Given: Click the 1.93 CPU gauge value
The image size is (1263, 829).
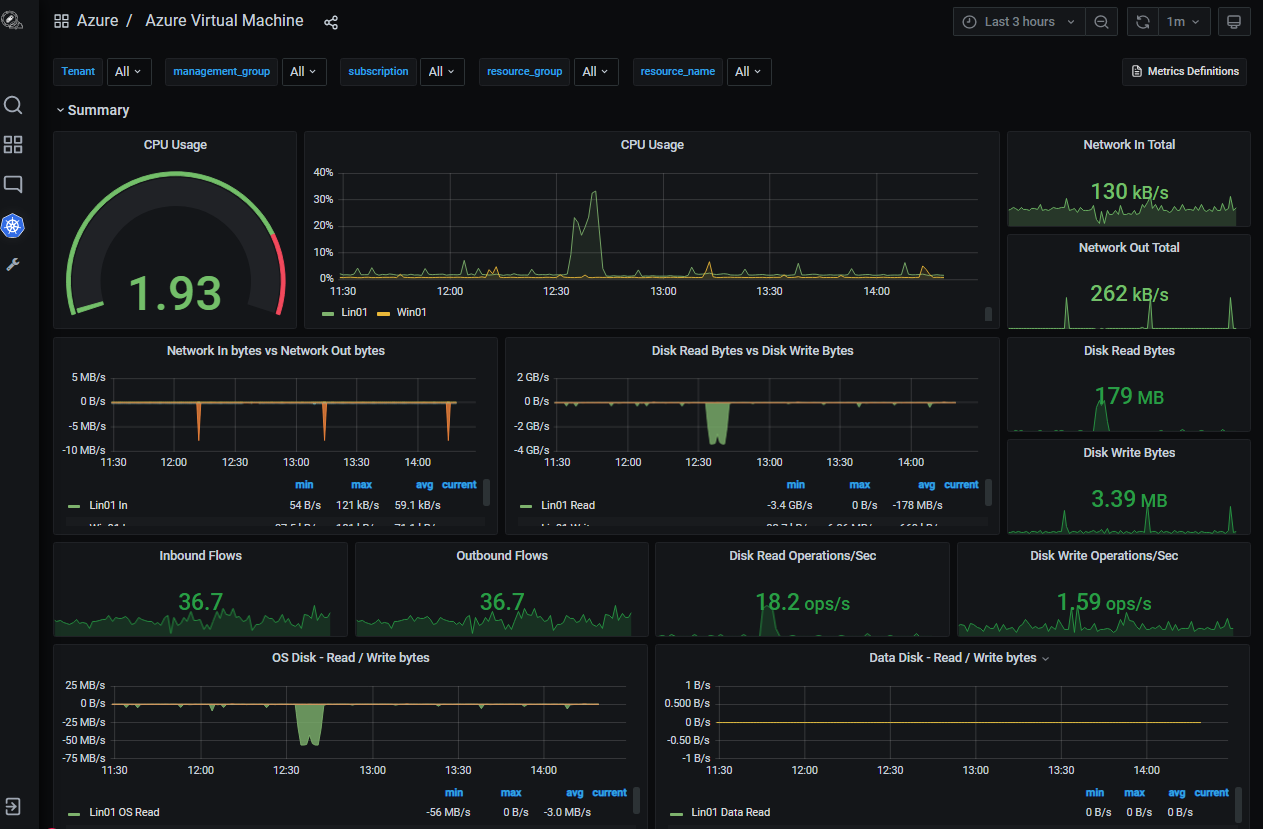Looking at the screenshot, I should 175,292.
